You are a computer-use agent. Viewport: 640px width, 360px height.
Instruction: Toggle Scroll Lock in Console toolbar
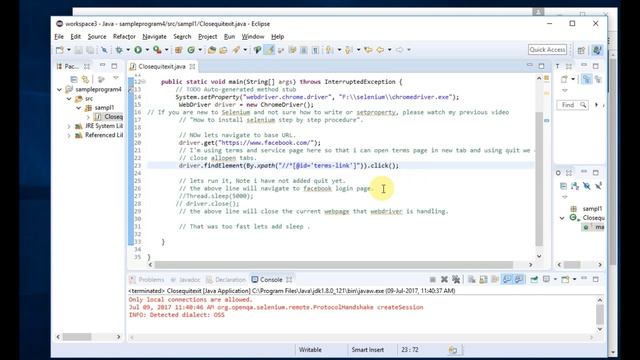[x=483, y=280]
